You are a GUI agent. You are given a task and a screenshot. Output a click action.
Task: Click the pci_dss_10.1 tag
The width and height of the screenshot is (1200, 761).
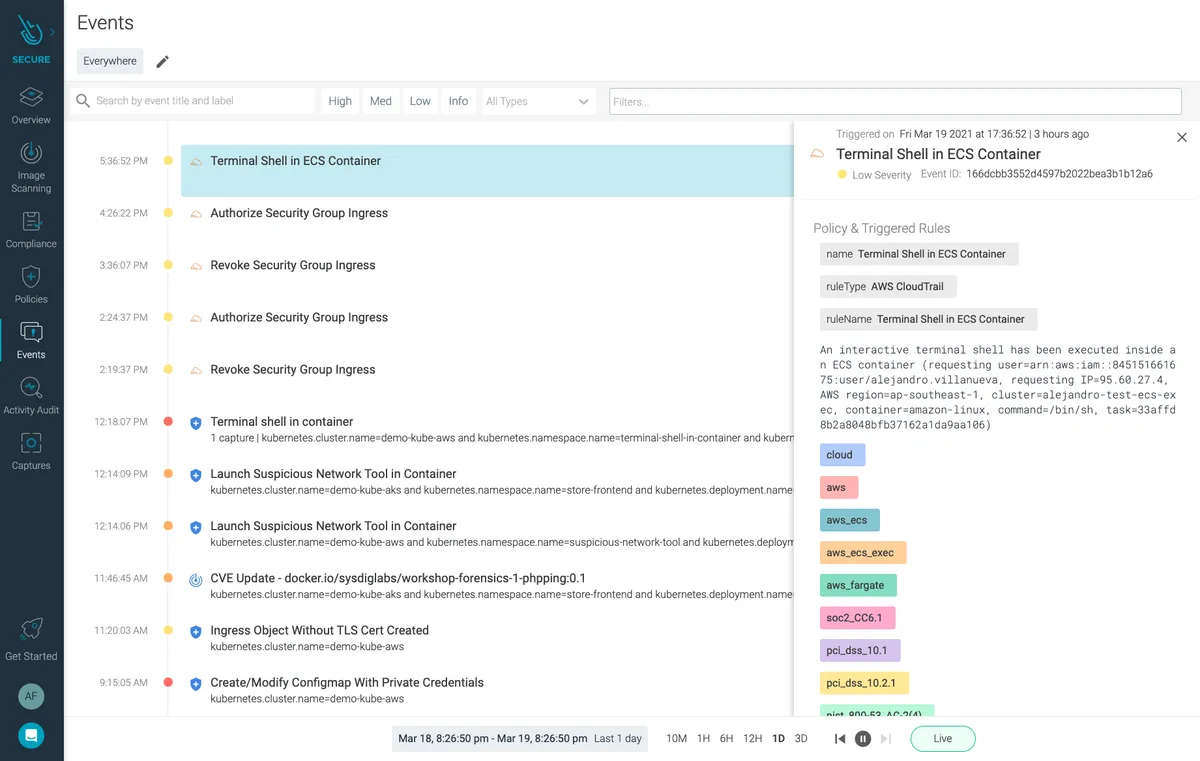pyautogui.click(x=860, y=650)
